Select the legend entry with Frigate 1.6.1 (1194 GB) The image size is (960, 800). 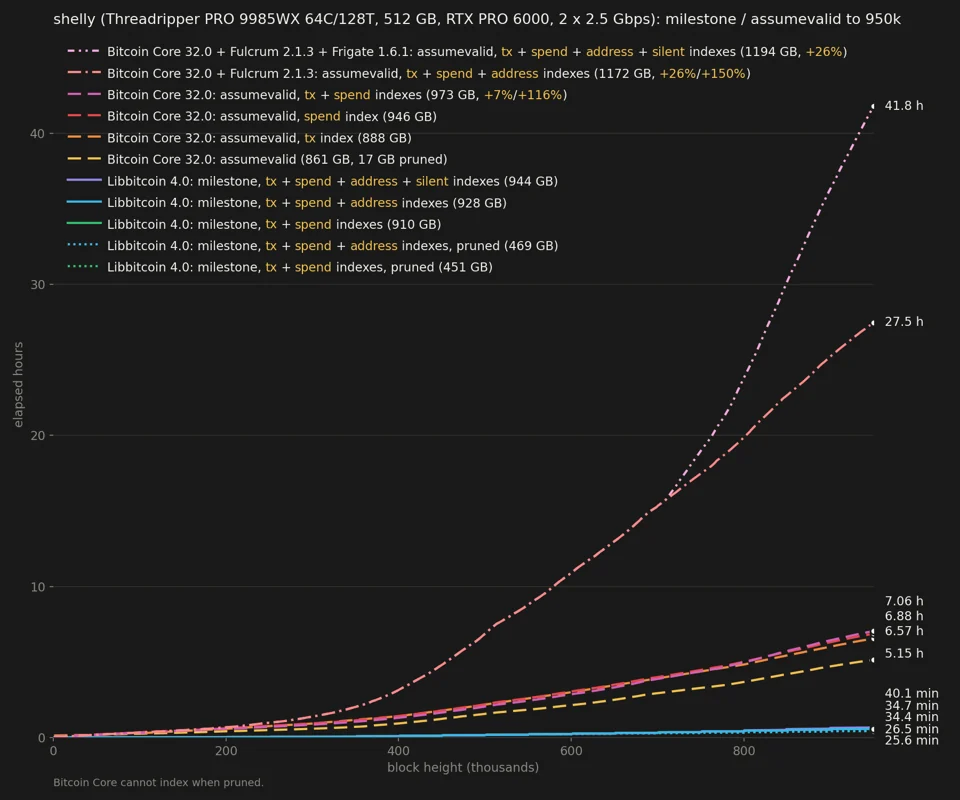(x=457, y=52)
